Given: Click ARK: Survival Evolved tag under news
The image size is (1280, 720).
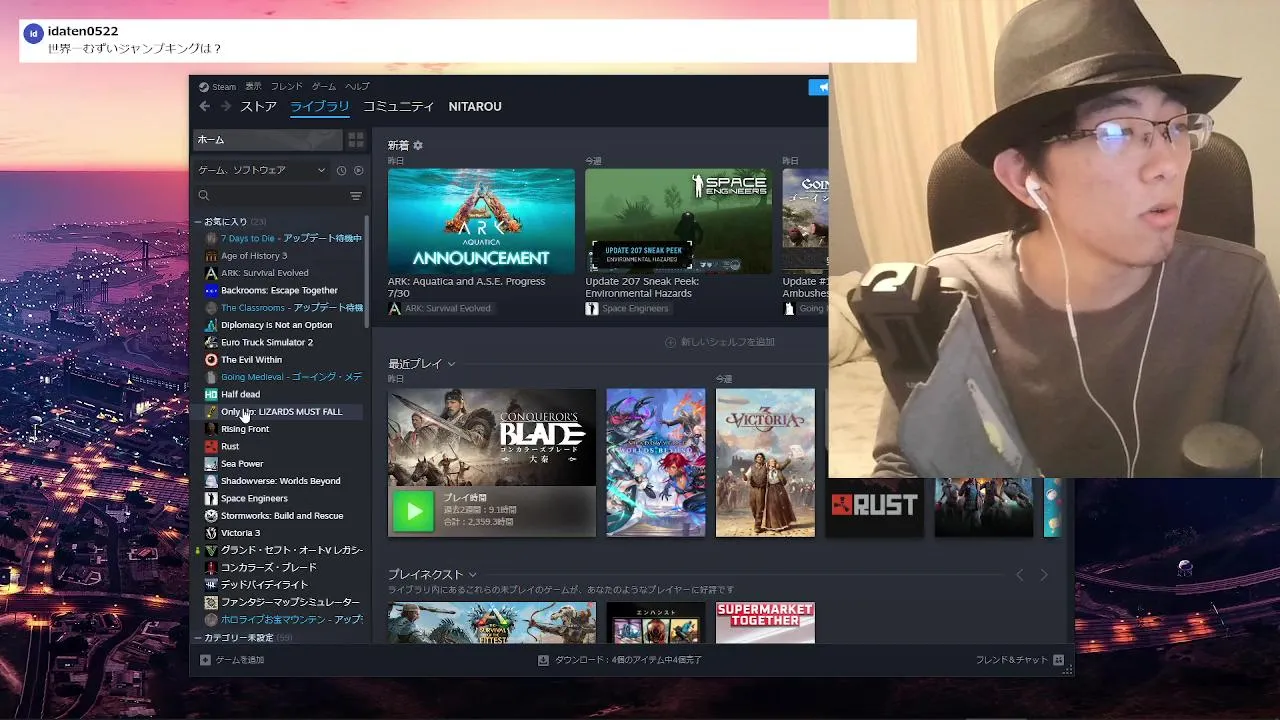Looking at the screenshot, I should click(x=439, y=308).
